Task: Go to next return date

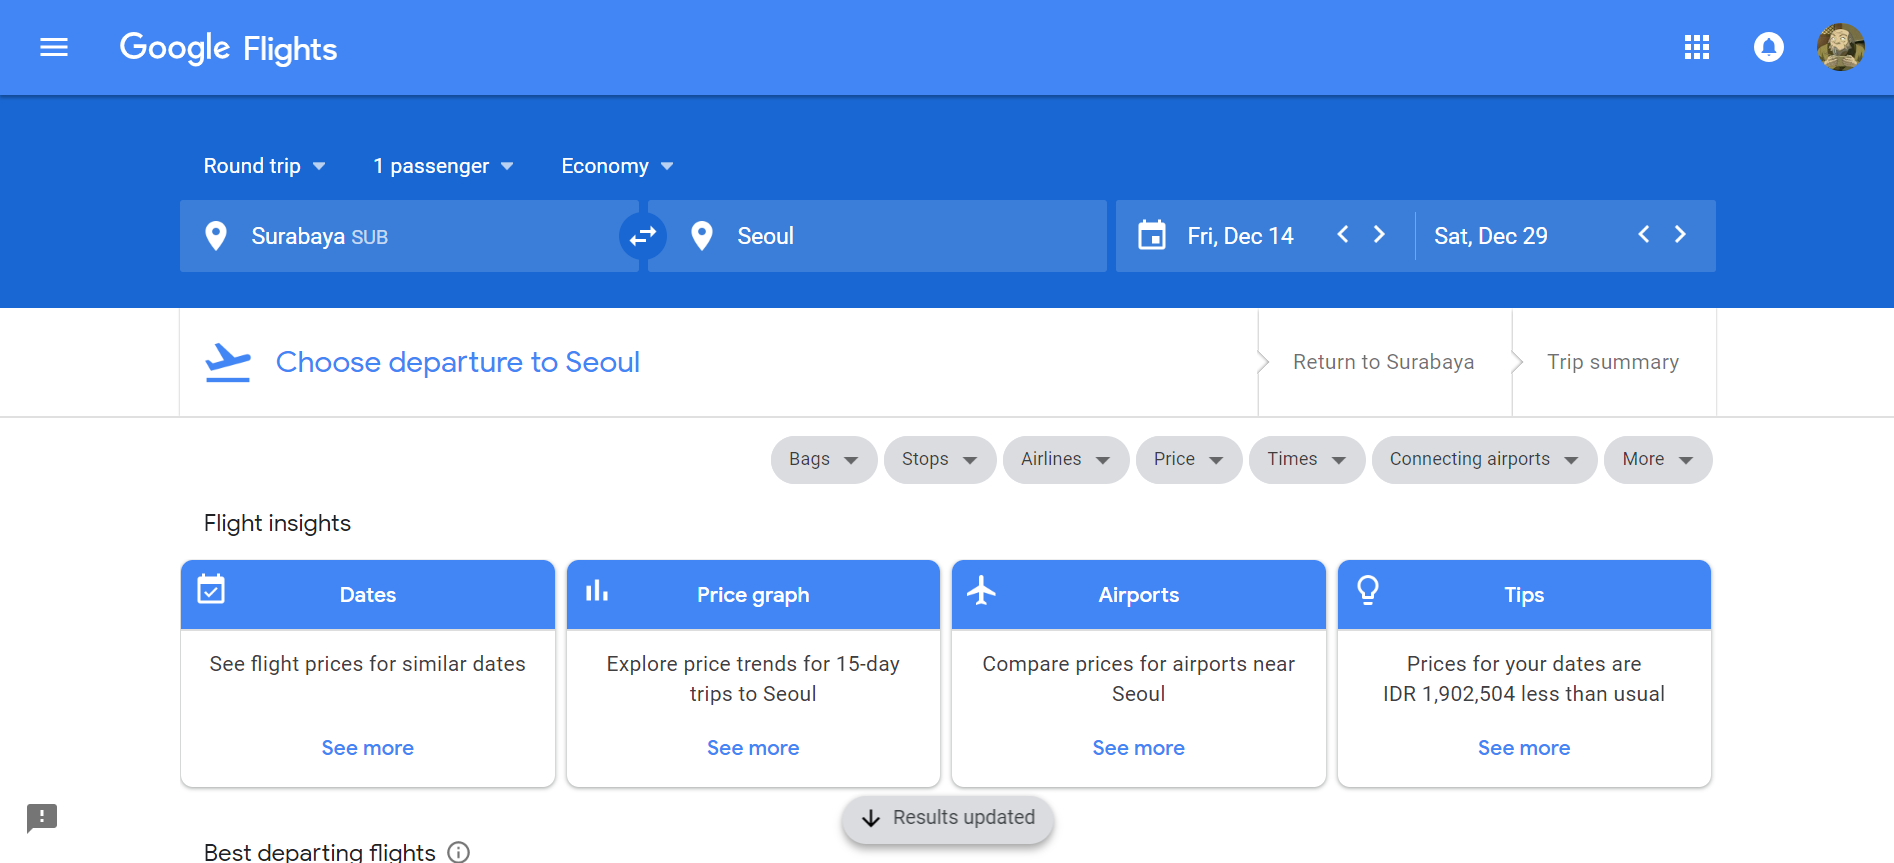Action: point(1680,234)
